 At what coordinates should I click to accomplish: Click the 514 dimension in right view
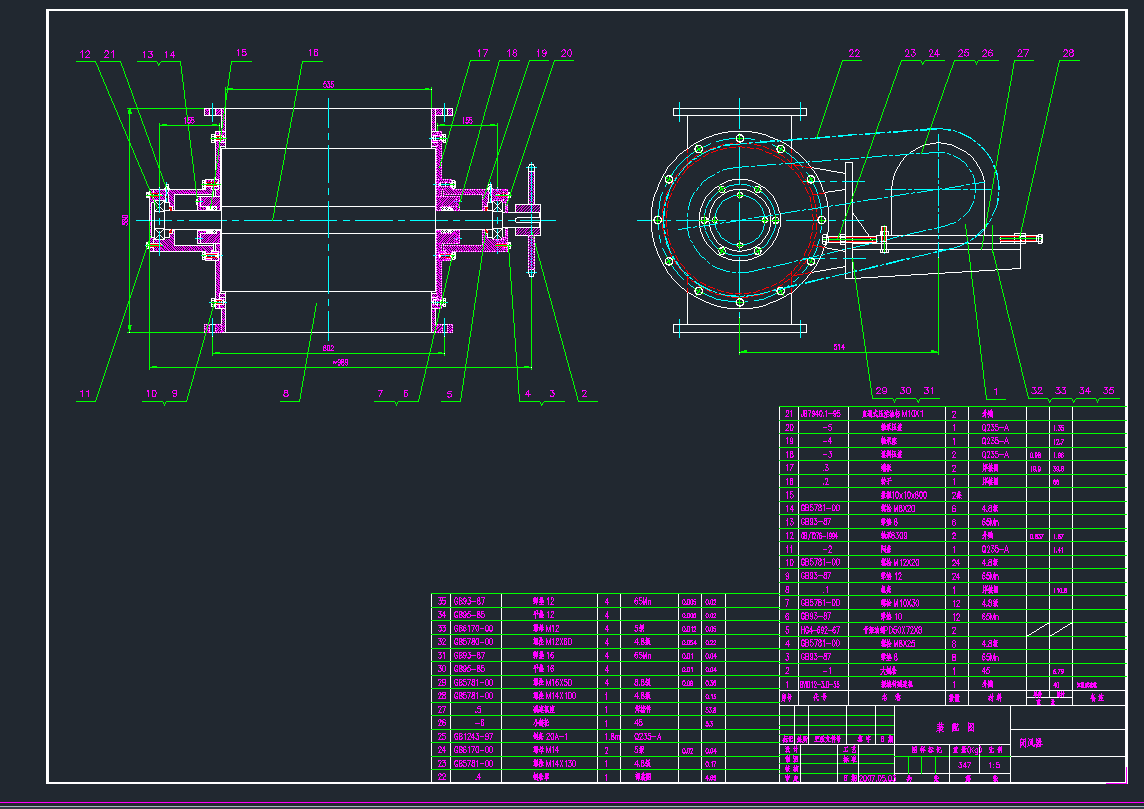pos(838,347)
